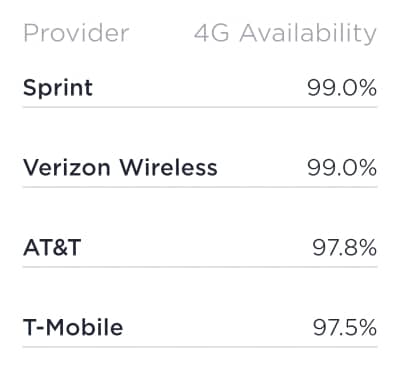Click AT&T's 97.8% availability value

345,248
